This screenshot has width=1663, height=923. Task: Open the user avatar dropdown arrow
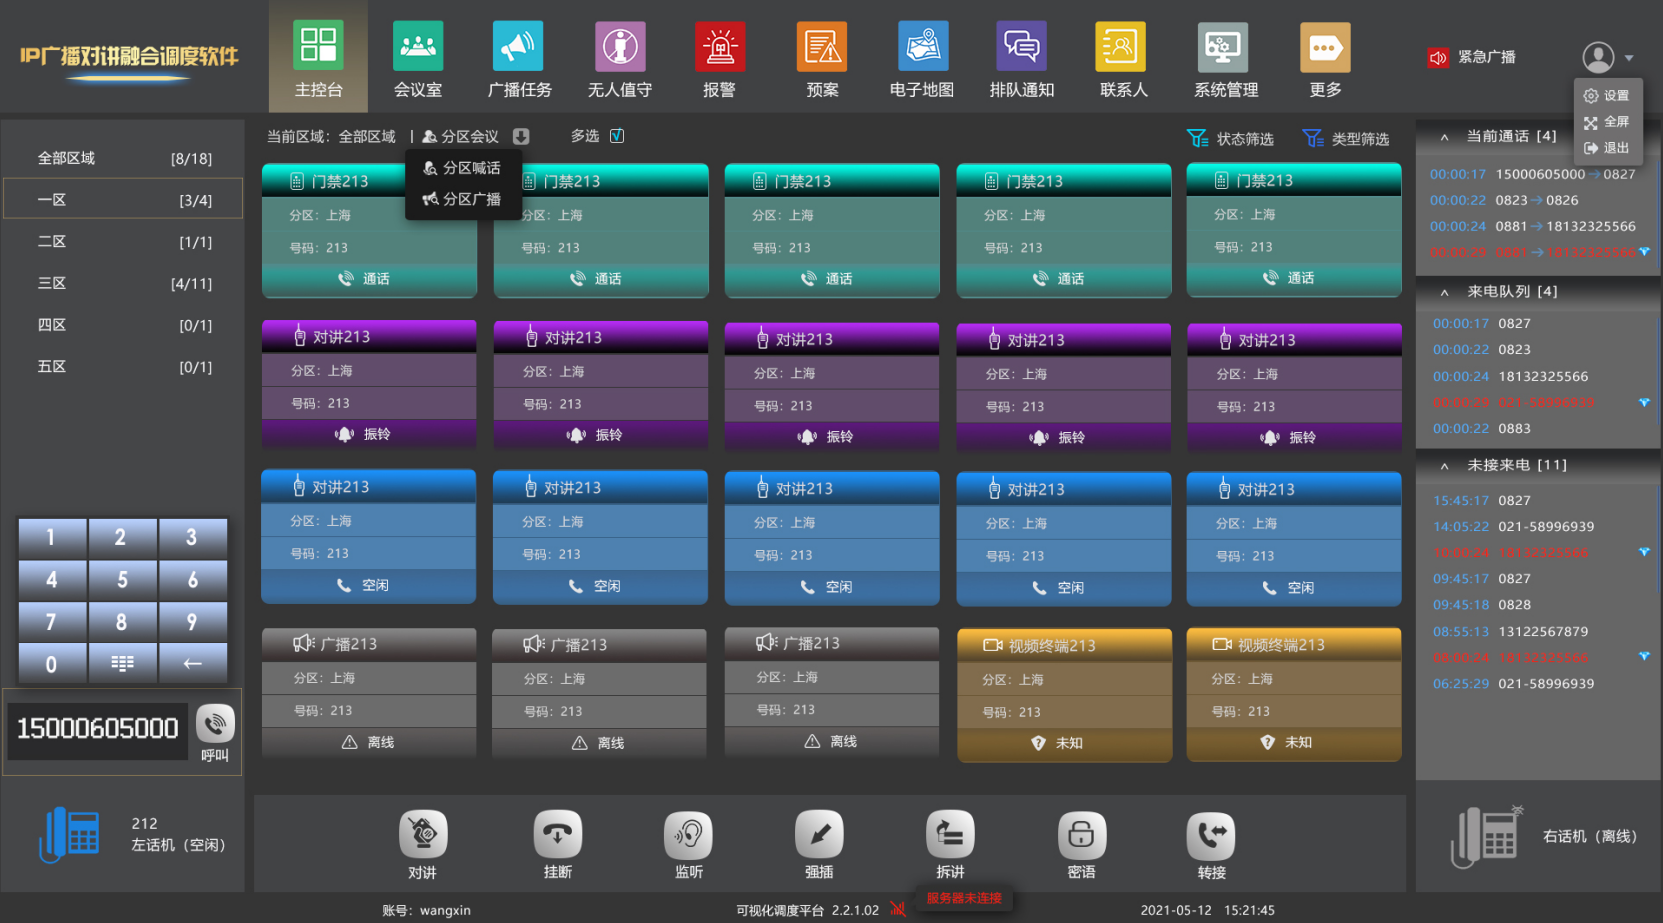1629,58
